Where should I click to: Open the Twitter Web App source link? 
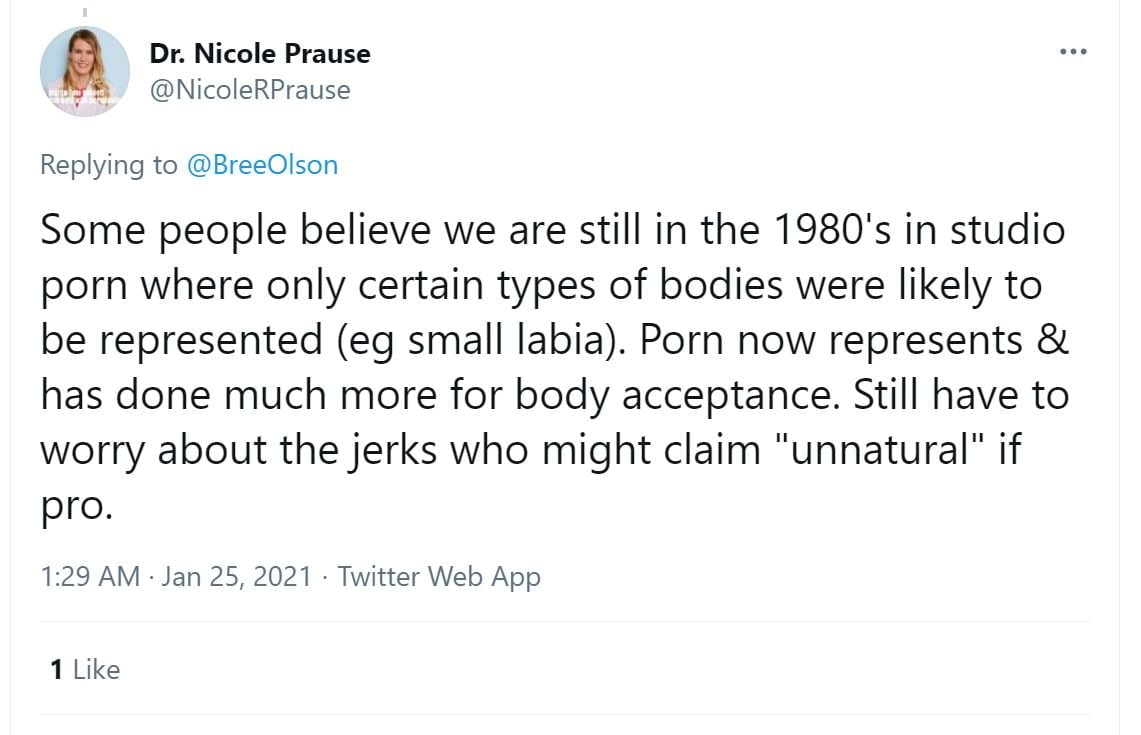pyautogui.click(x=439, y=576)
